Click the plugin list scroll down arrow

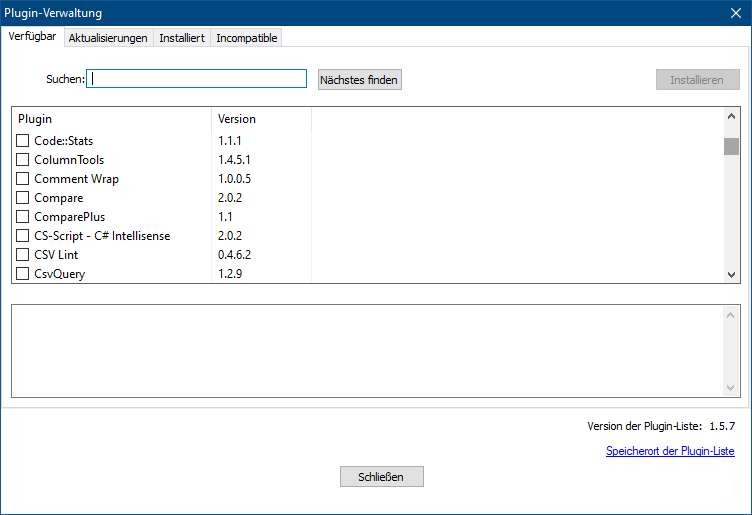tap(731, 274)
